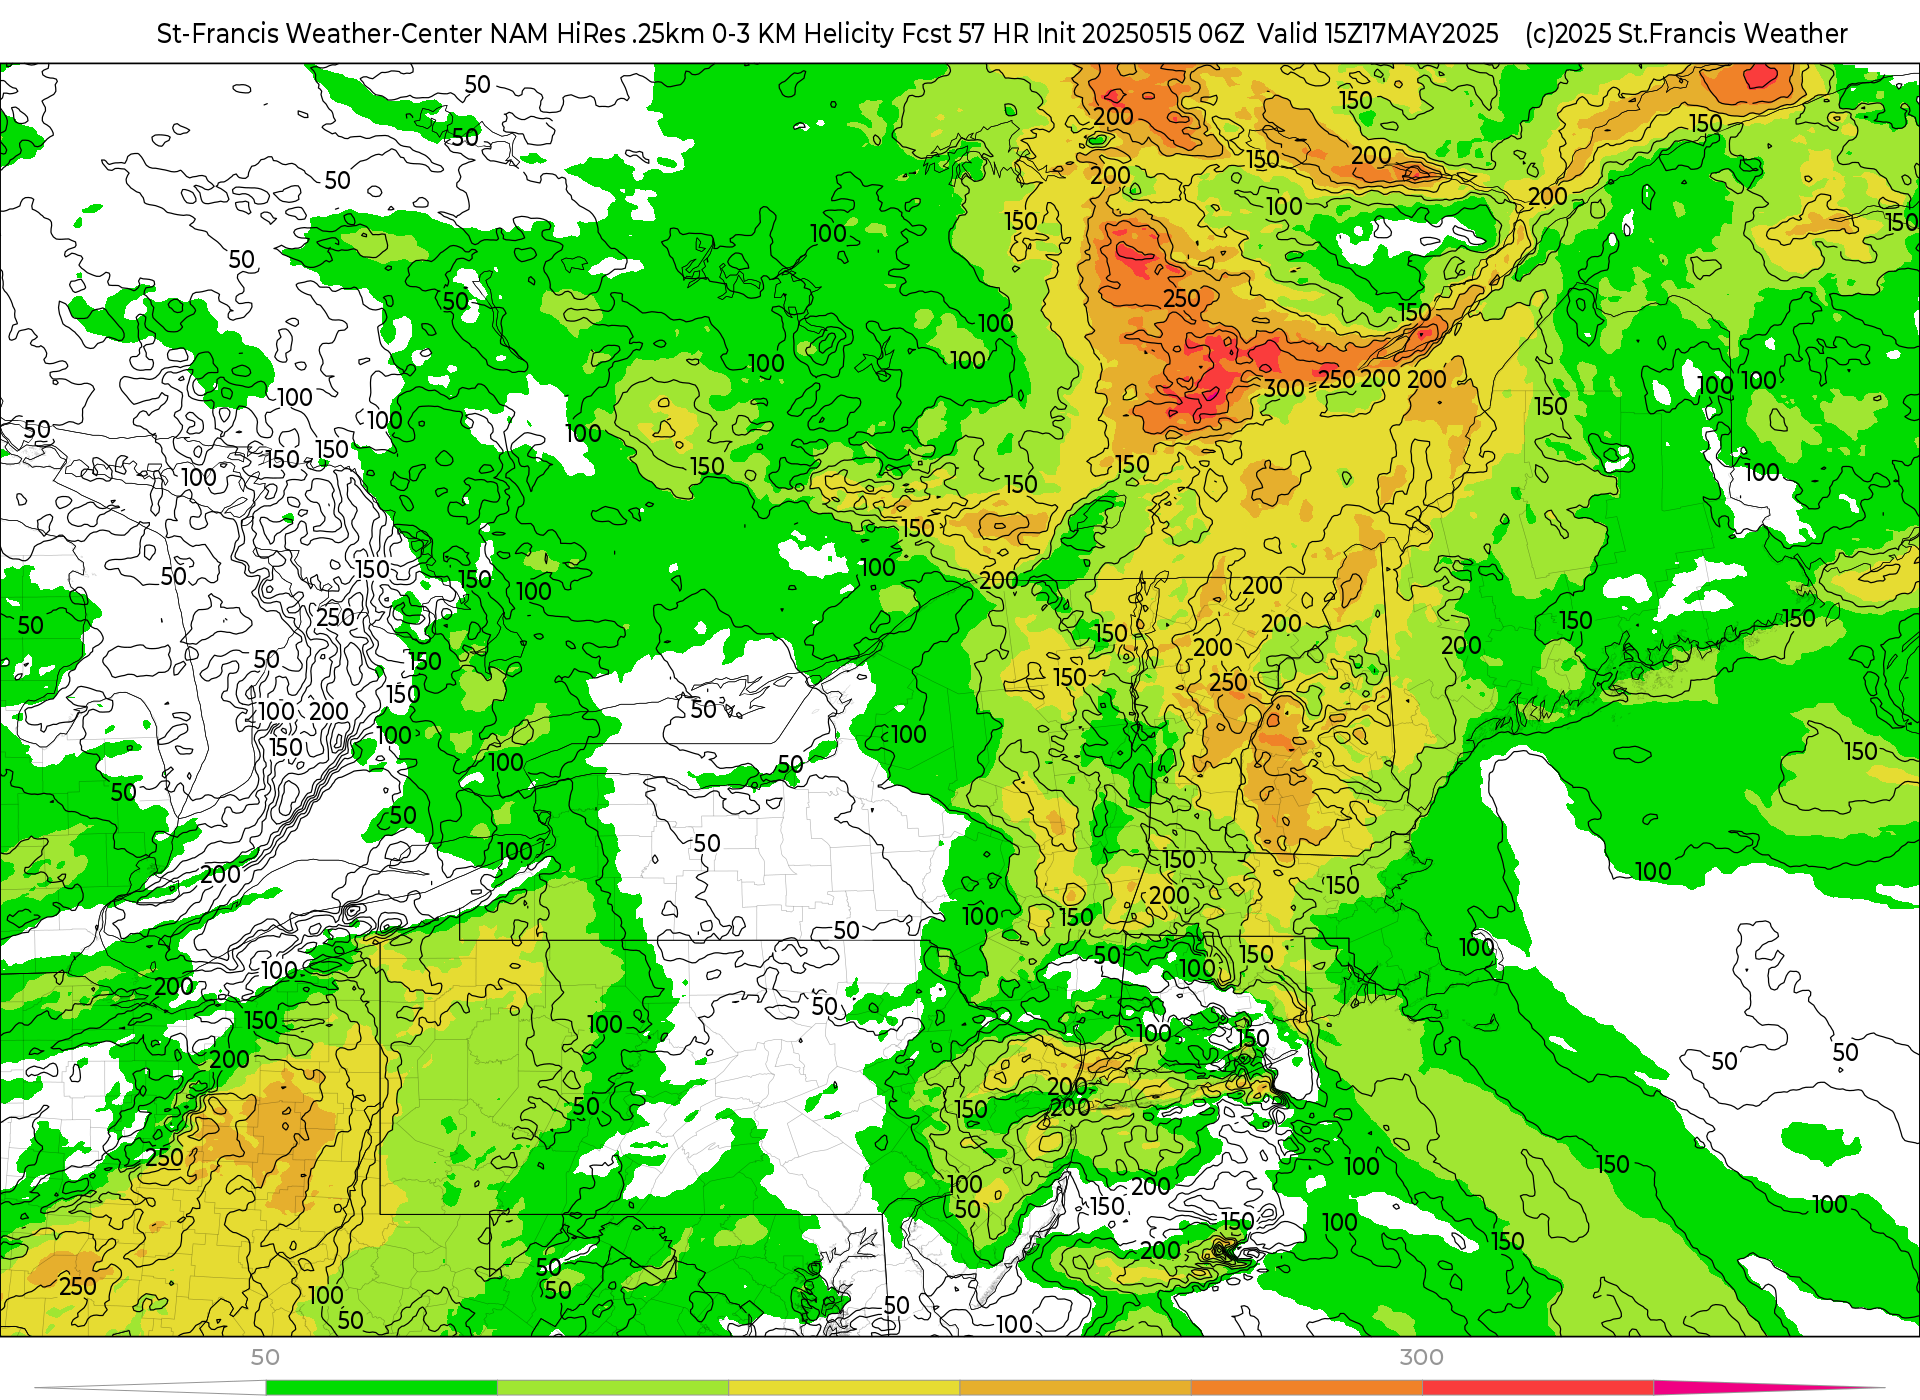Click '(c)2025 St.Francis Weather' copyright text
Screen dimensions: 1920x1400
click(x=1686, y=34)
